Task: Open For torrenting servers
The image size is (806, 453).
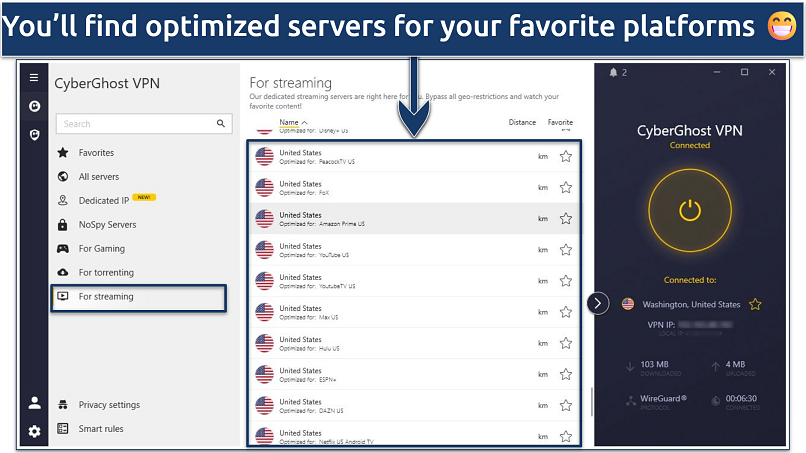Action: click(106, 273)
